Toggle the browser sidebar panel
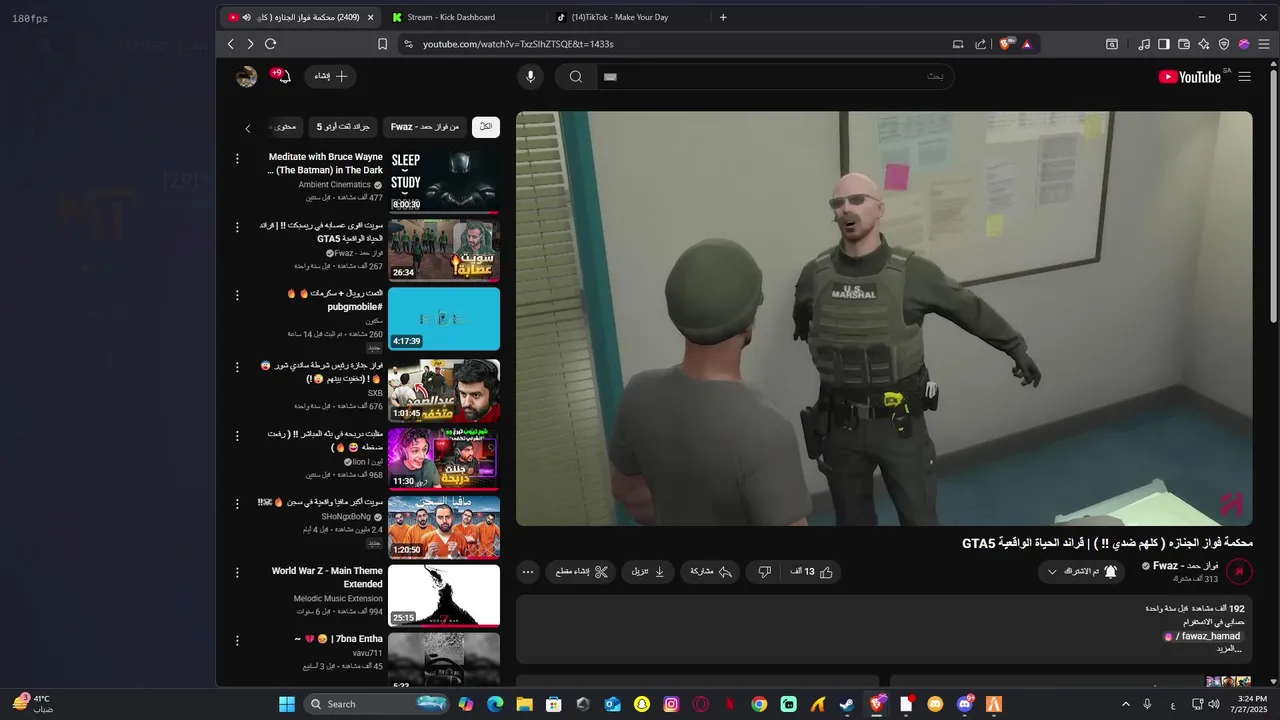1280x720 pixels. [1164, 44]
